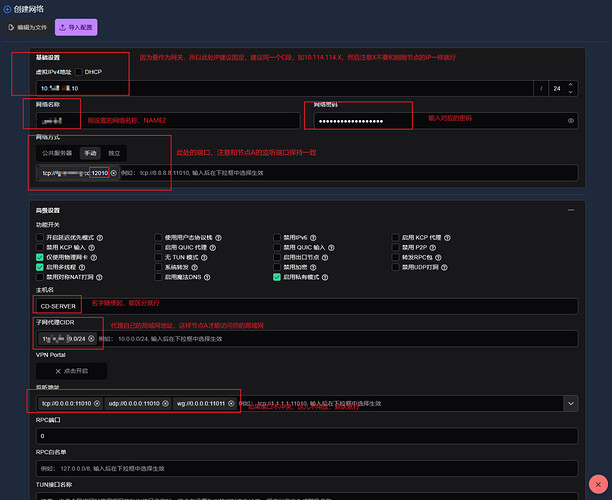
Task: Focus the 网络密码 password field
Action: [446, 121]
